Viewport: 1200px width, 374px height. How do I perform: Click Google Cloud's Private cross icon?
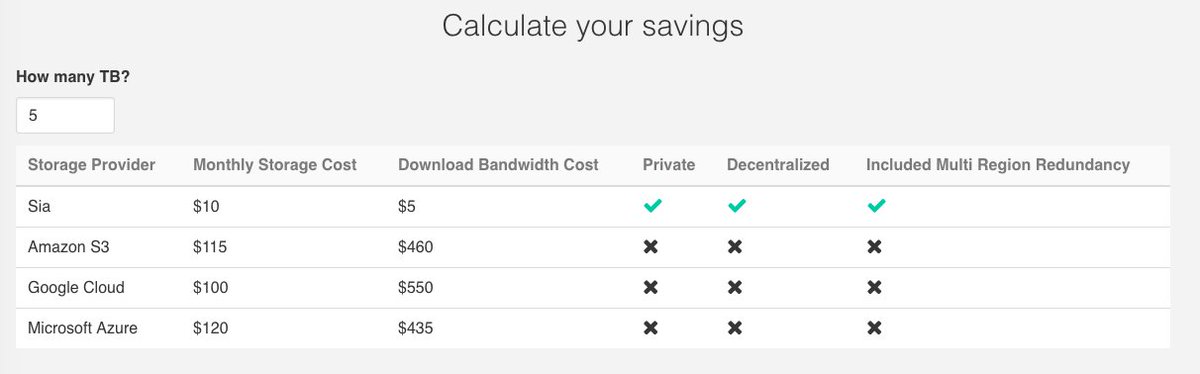(651, 287)
